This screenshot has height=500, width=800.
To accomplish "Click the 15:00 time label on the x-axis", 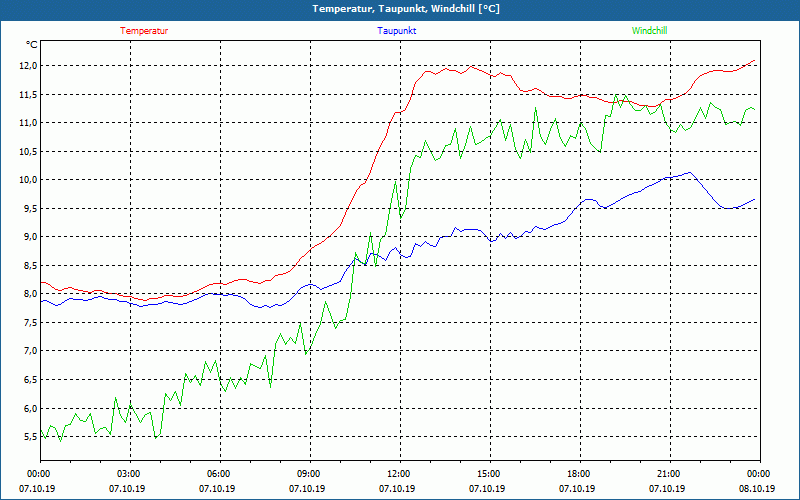I will [490, 473].
